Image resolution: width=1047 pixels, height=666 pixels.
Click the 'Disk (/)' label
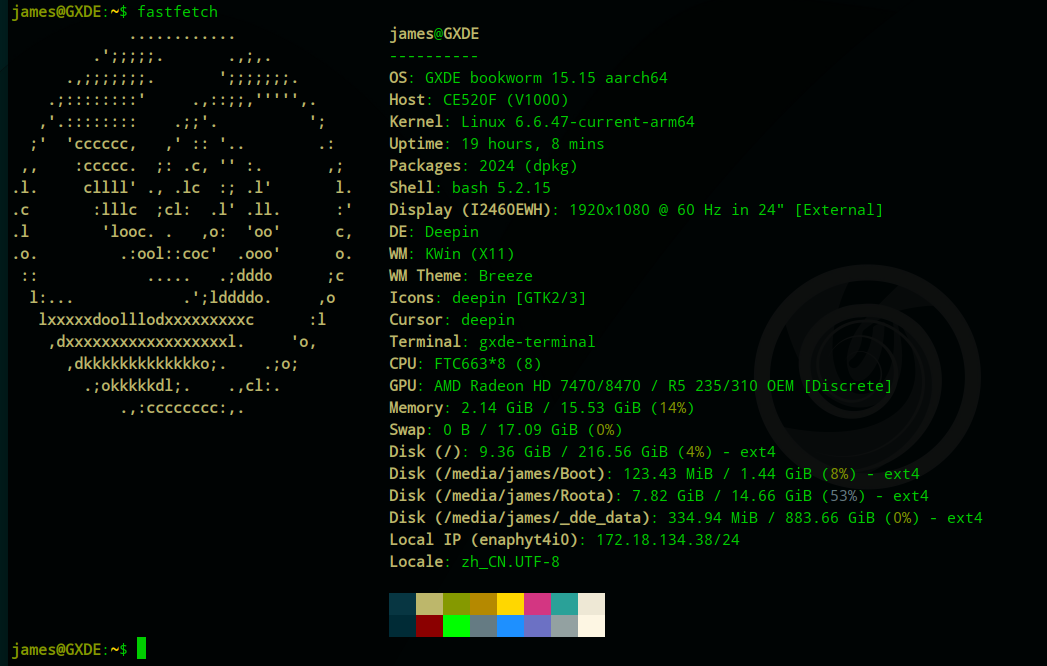pyautogui.click(x=425, y=453)
